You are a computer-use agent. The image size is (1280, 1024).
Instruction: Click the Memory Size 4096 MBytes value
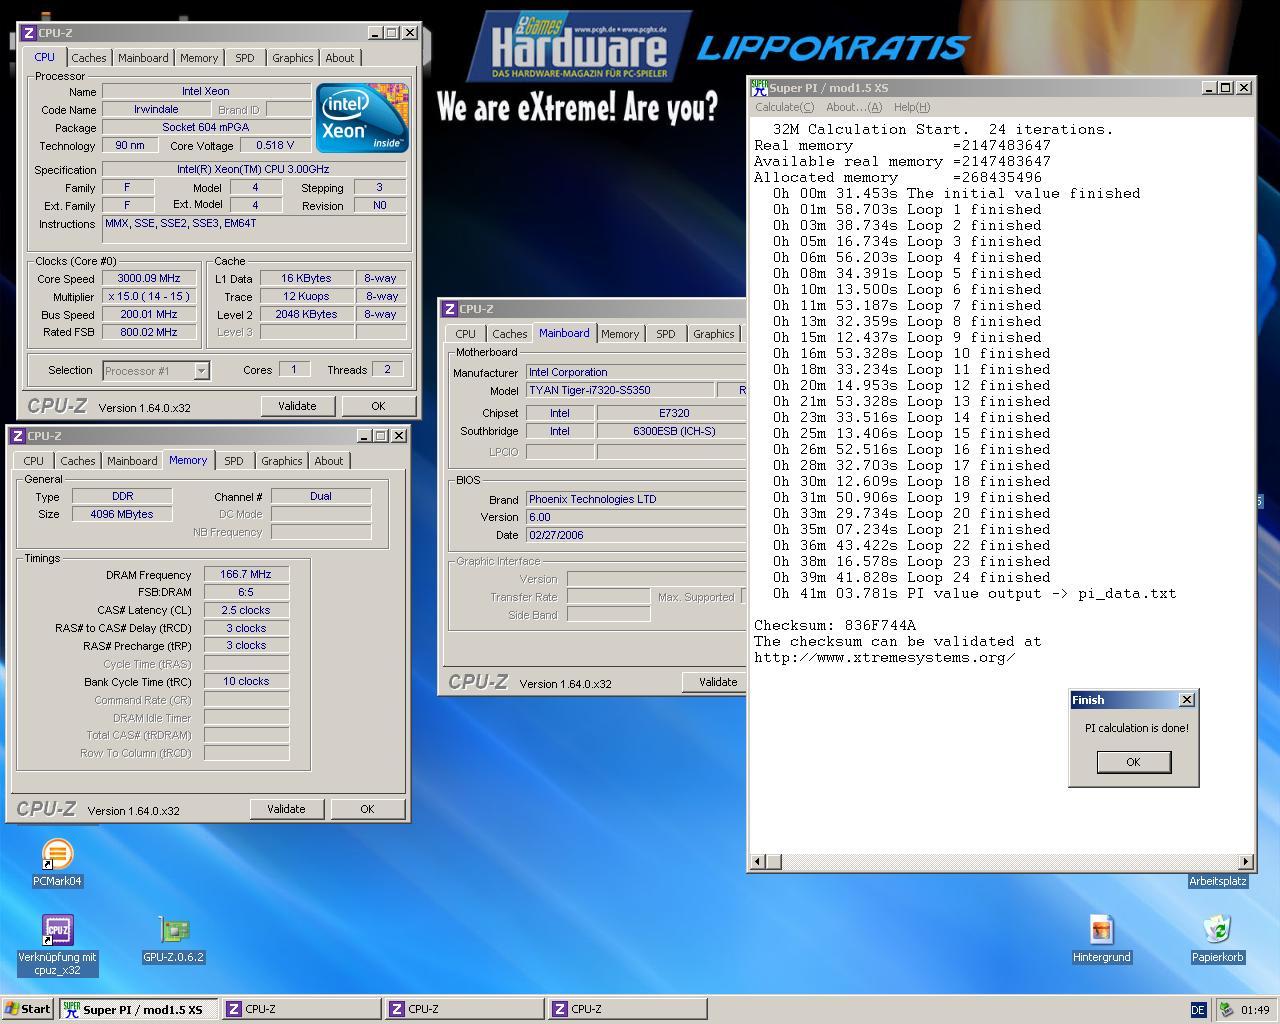click(x=122, y=514)
